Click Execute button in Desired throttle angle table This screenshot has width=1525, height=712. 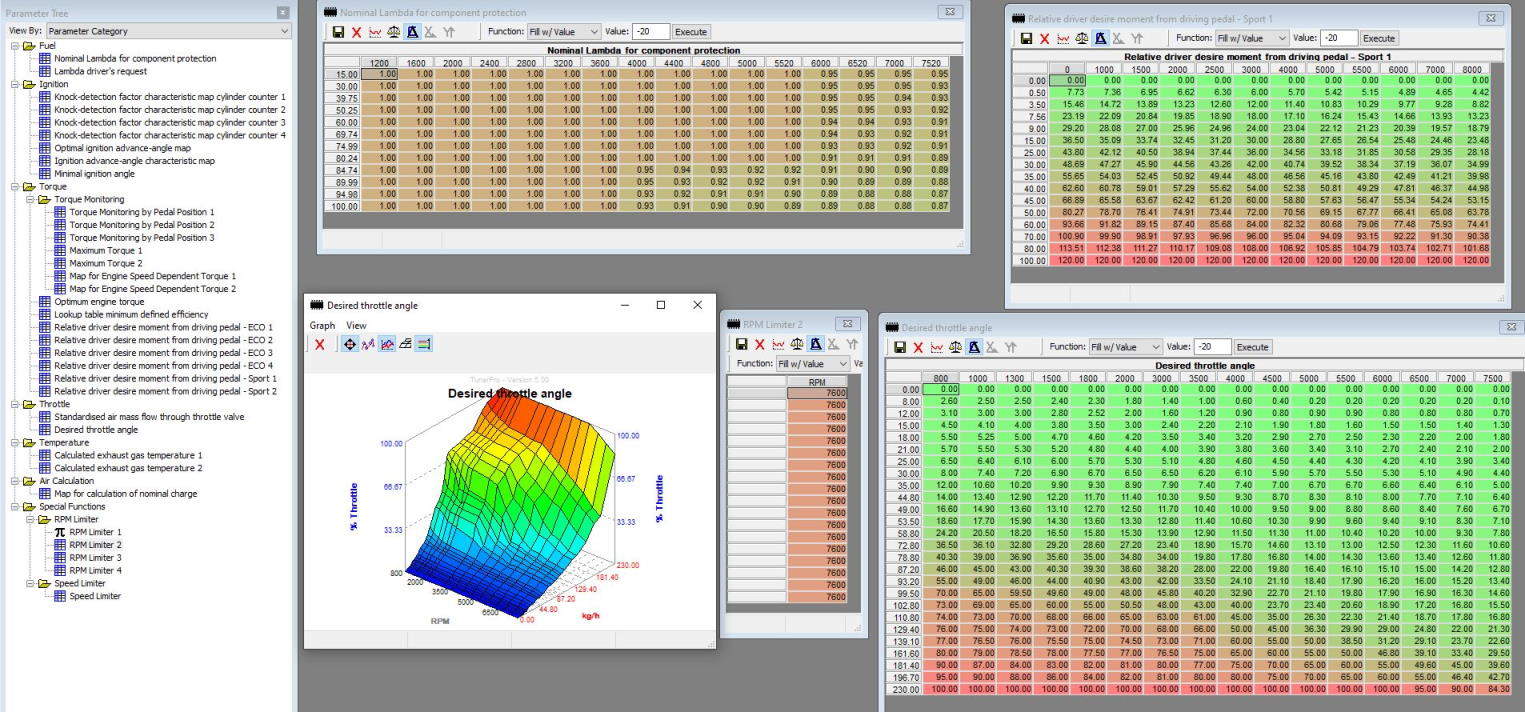(1253, 347)
